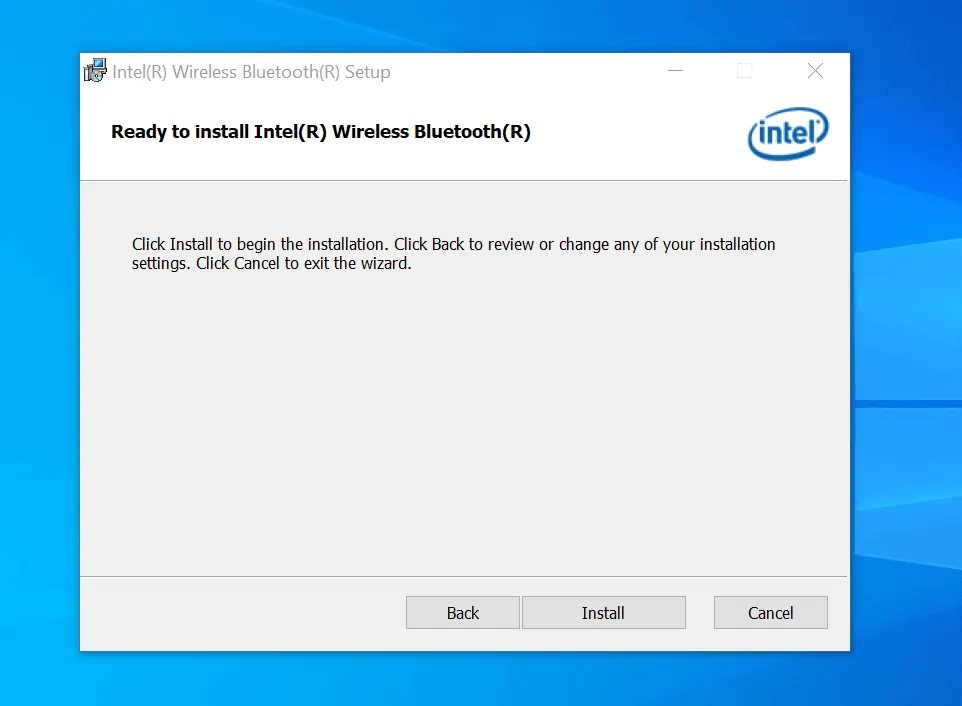This screenshot has height=706, width=962.
Task: Close the Setup wizard window
Action: pyautogui.click(x=815, y=72)
